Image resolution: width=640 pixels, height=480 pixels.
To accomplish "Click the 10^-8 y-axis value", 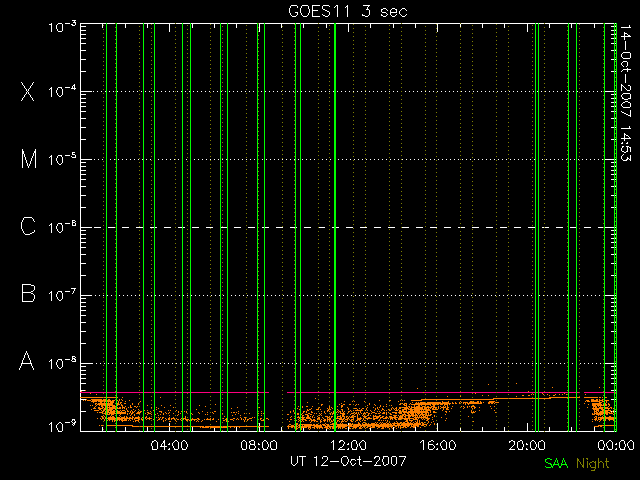I will 62,363.
